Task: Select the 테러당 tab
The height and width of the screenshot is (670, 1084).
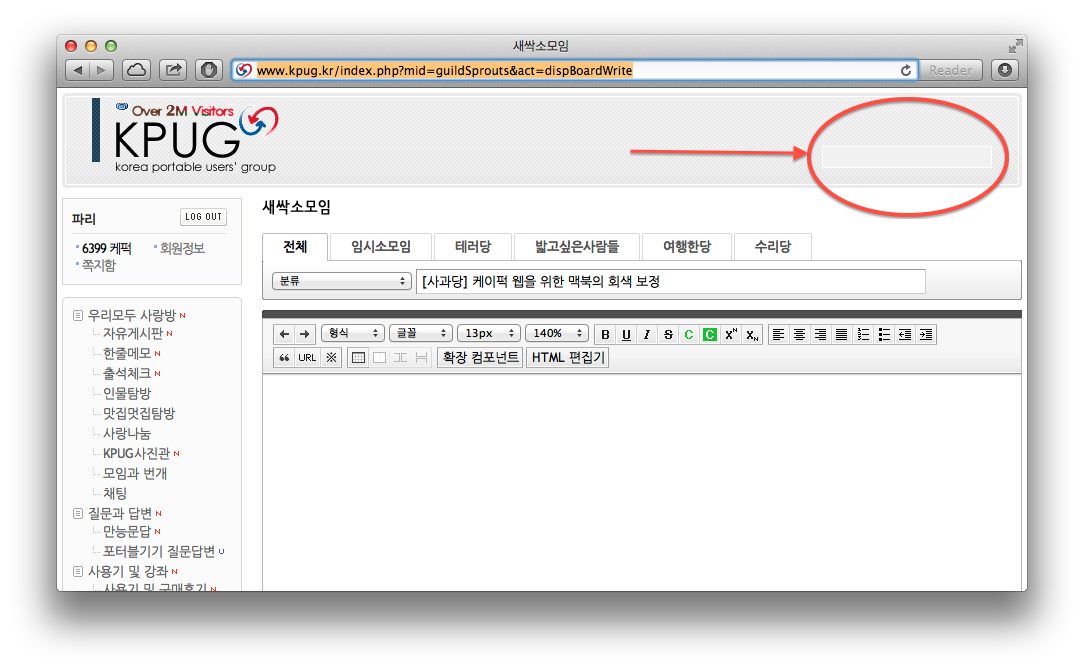Action: coord(473,247)
